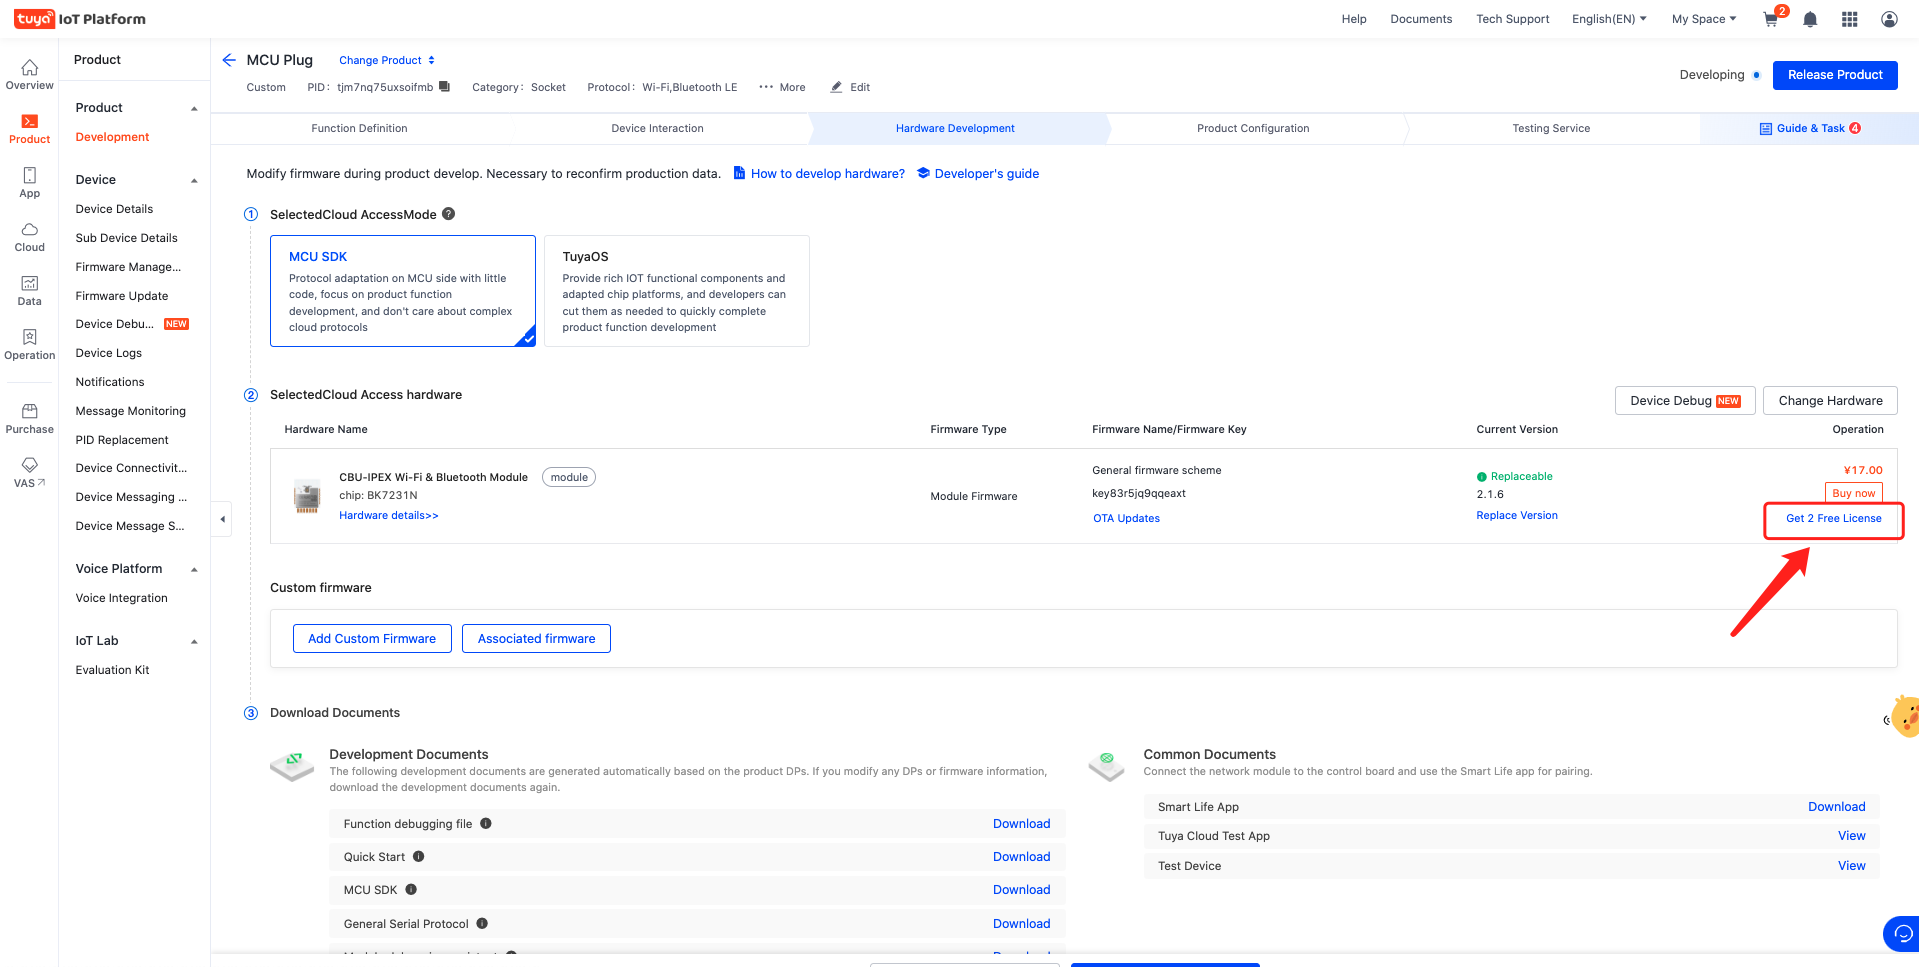1919x967 pixels.
Task: Click the notifications bell icon
Action: (x=1810, y=19)
